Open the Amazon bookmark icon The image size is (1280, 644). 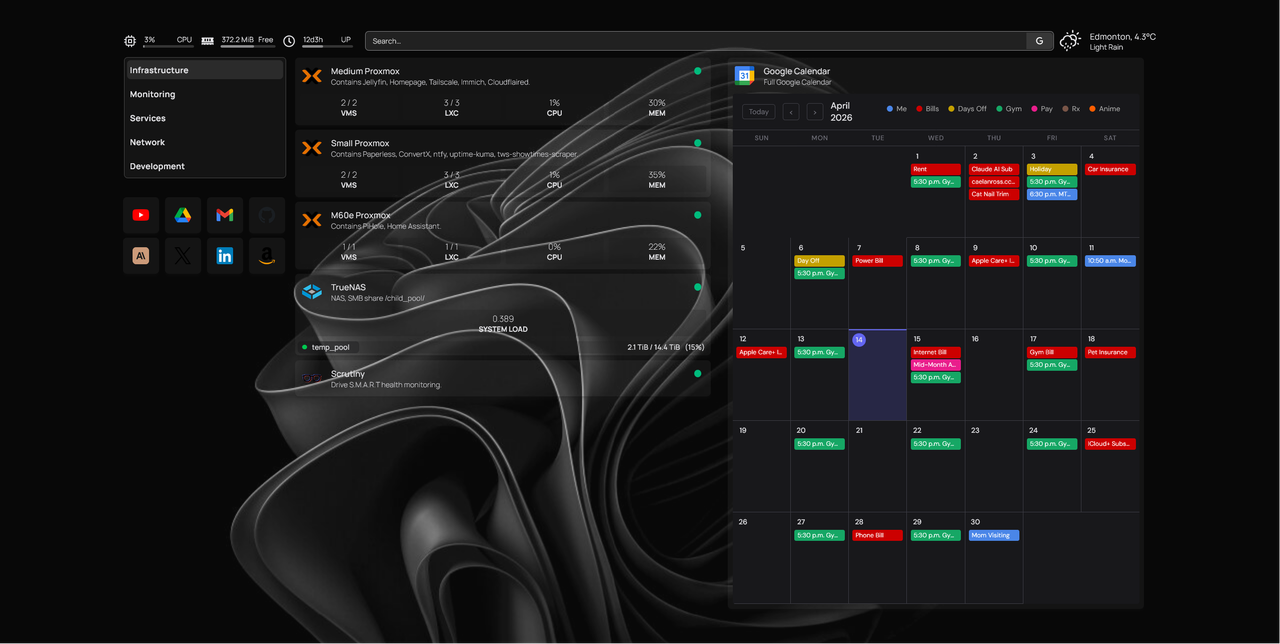click(266, 256)
